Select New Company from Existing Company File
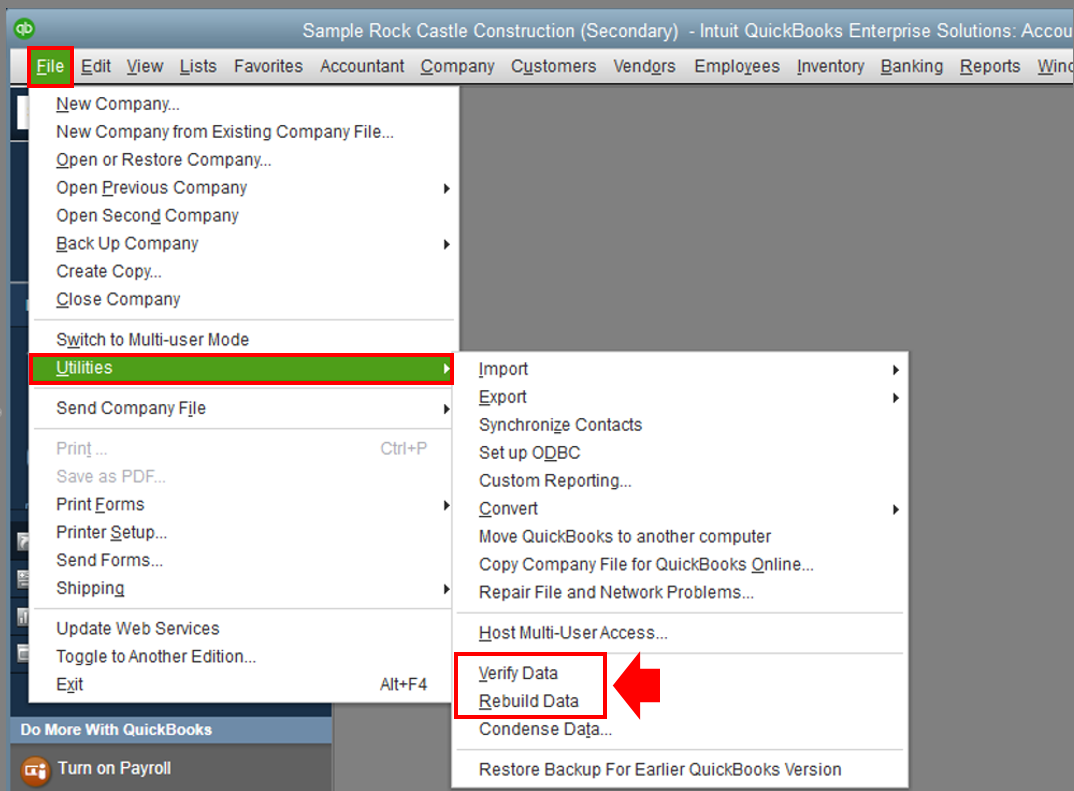The width and height of the screenshot is (1074, 791). (x=243, y=131)
